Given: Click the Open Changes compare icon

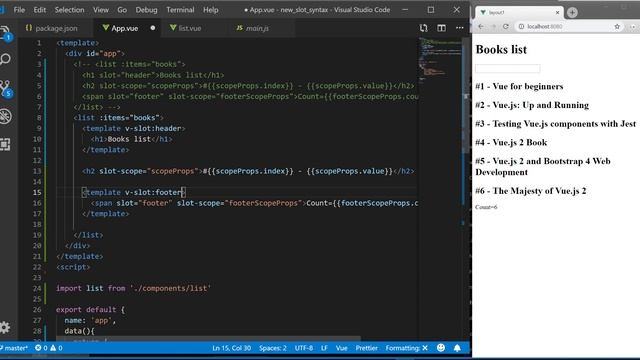Looking at the screenshot, I should 423,28.
